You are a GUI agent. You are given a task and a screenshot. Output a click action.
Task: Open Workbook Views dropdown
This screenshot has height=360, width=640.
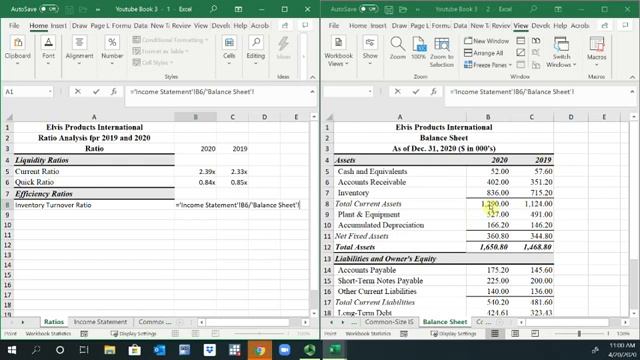point(338,52)
